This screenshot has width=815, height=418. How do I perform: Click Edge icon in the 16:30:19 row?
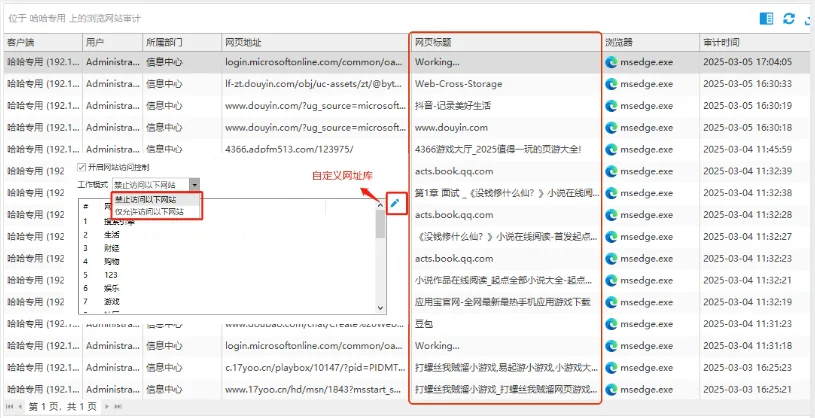611,106
